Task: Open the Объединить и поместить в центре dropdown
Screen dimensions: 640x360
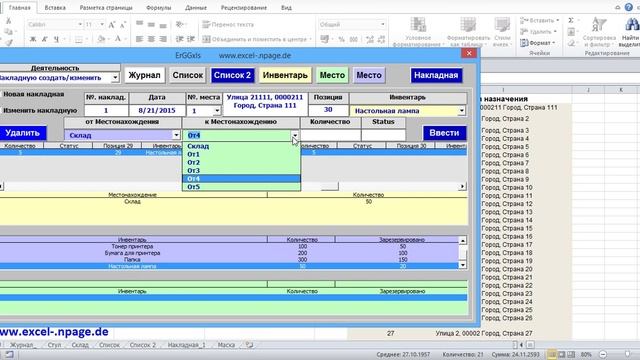Action: pos(311,40)
